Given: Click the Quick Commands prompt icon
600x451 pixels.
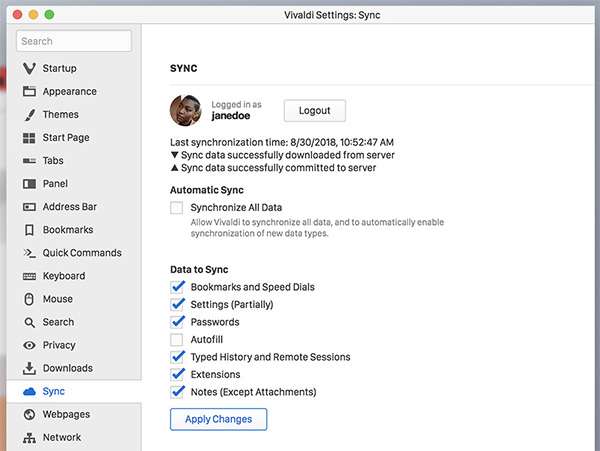Looking at the screenshot, I should [x=29, y=253].
